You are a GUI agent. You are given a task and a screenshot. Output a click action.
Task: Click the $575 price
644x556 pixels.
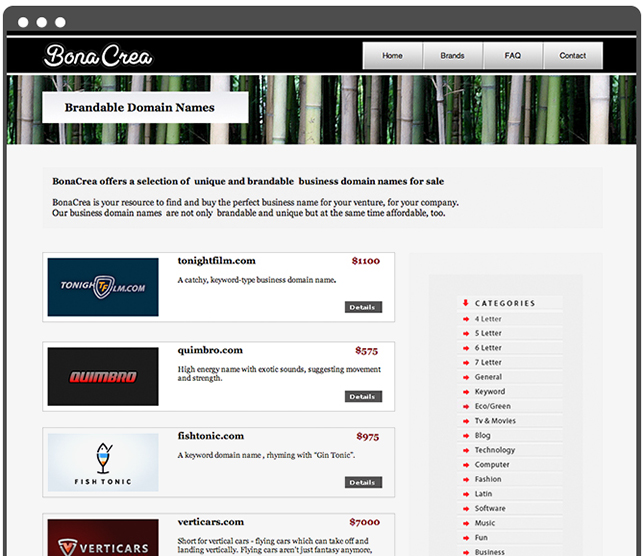pos(366,351)
